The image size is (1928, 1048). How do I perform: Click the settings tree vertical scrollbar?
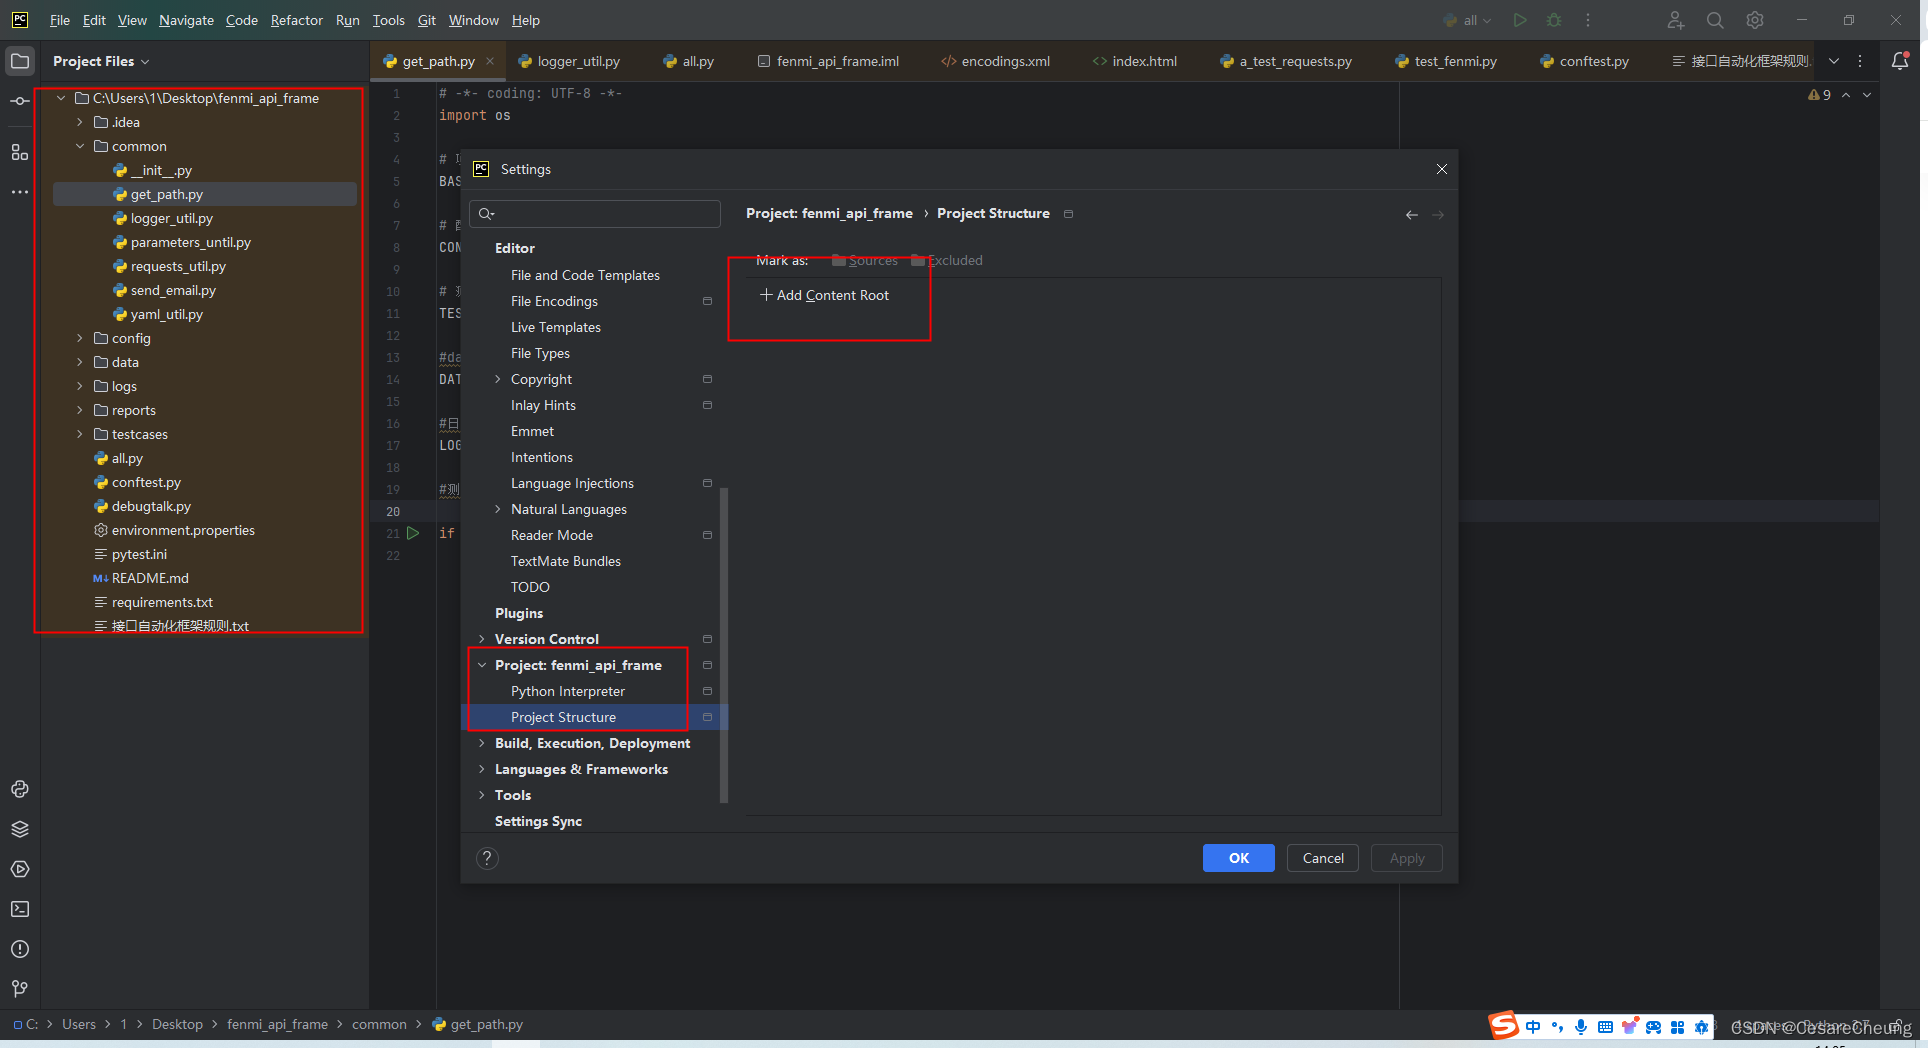[x=724, y=645]
